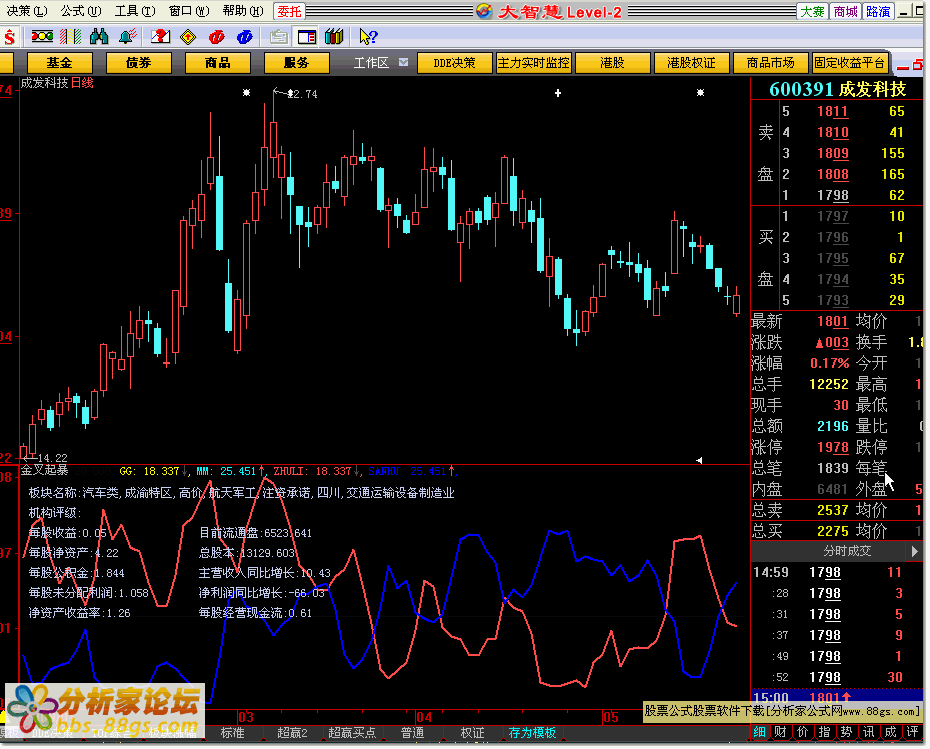Open the 固定收益平台 workspace button
This screenshot has width=930, height=749.
(x=849, y=63)
